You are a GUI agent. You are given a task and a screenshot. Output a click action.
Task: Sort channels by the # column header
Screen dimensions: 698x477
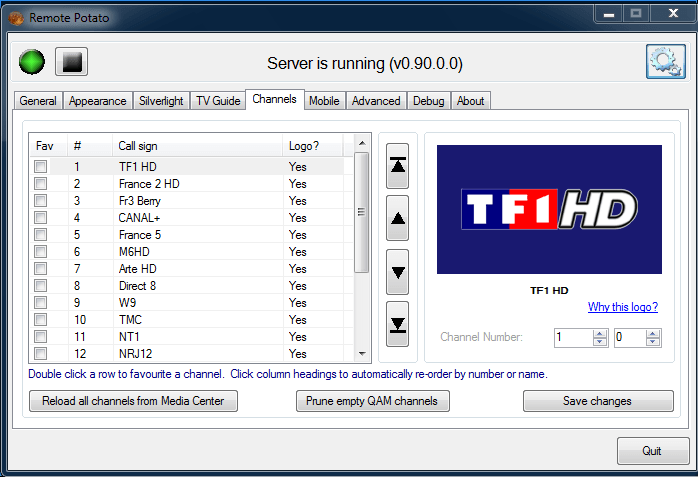click(90, 146)
